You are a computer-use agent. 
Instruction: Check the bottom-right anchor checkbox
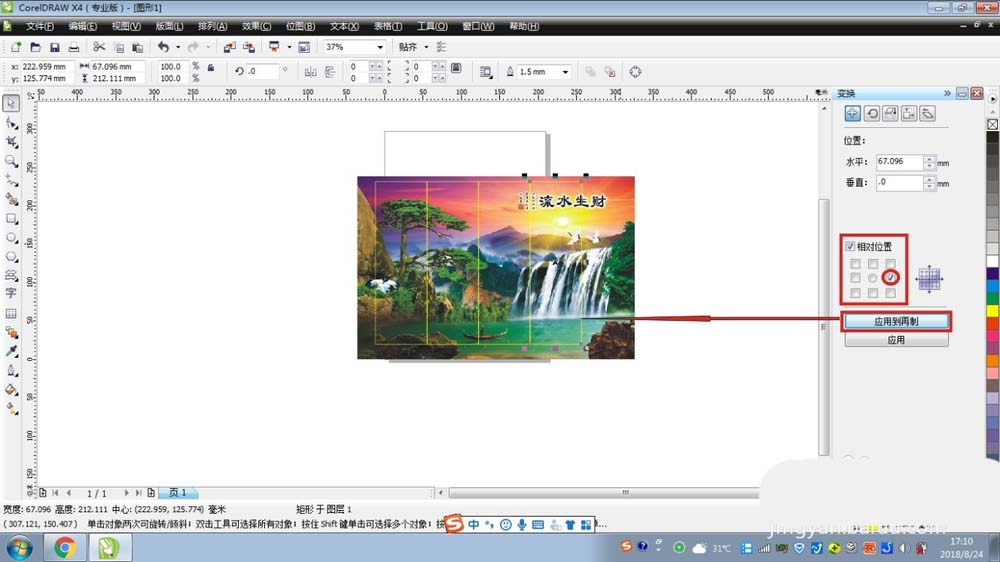(890, 293)
